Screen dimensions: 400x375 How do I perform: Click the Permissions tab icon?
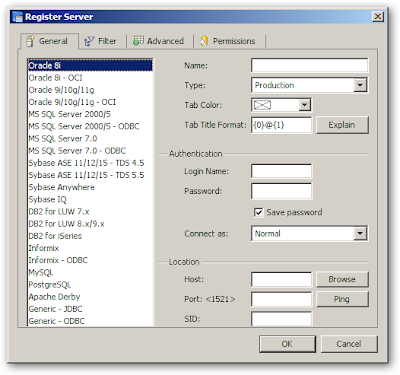204,41
